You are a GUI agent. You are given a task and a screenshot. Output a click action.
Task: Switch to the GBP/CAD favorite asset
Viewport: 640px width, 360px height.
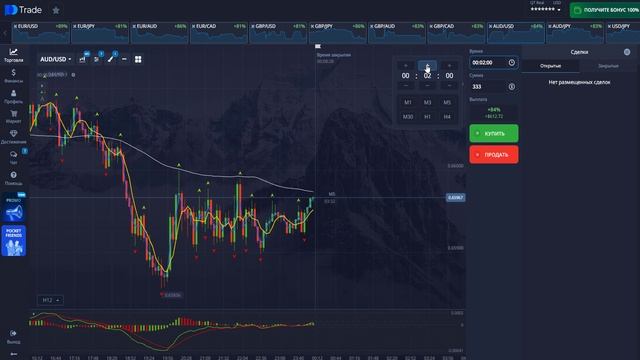point(456,33)
